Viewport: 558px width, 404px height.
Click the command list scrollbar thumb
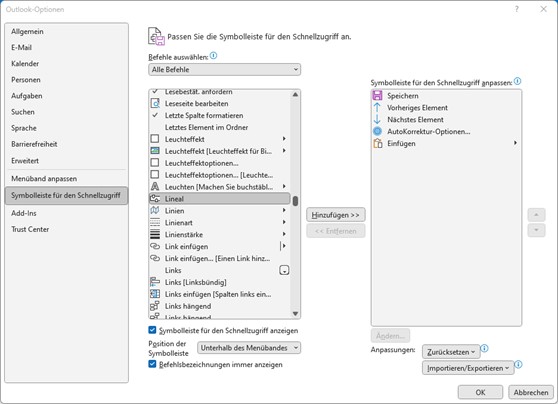(295, 201)
